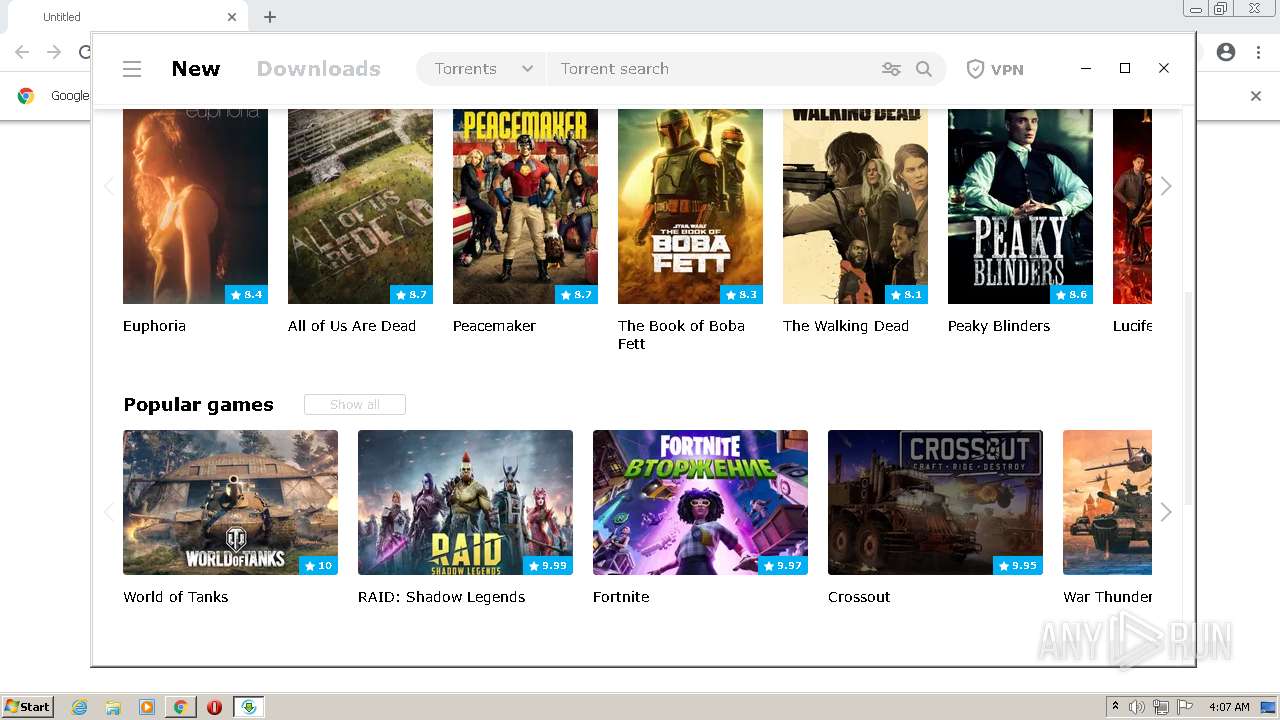Click the RAID: Shadow Legends title
Viewport: 1280px width, 720px height.
pos(441,597)
